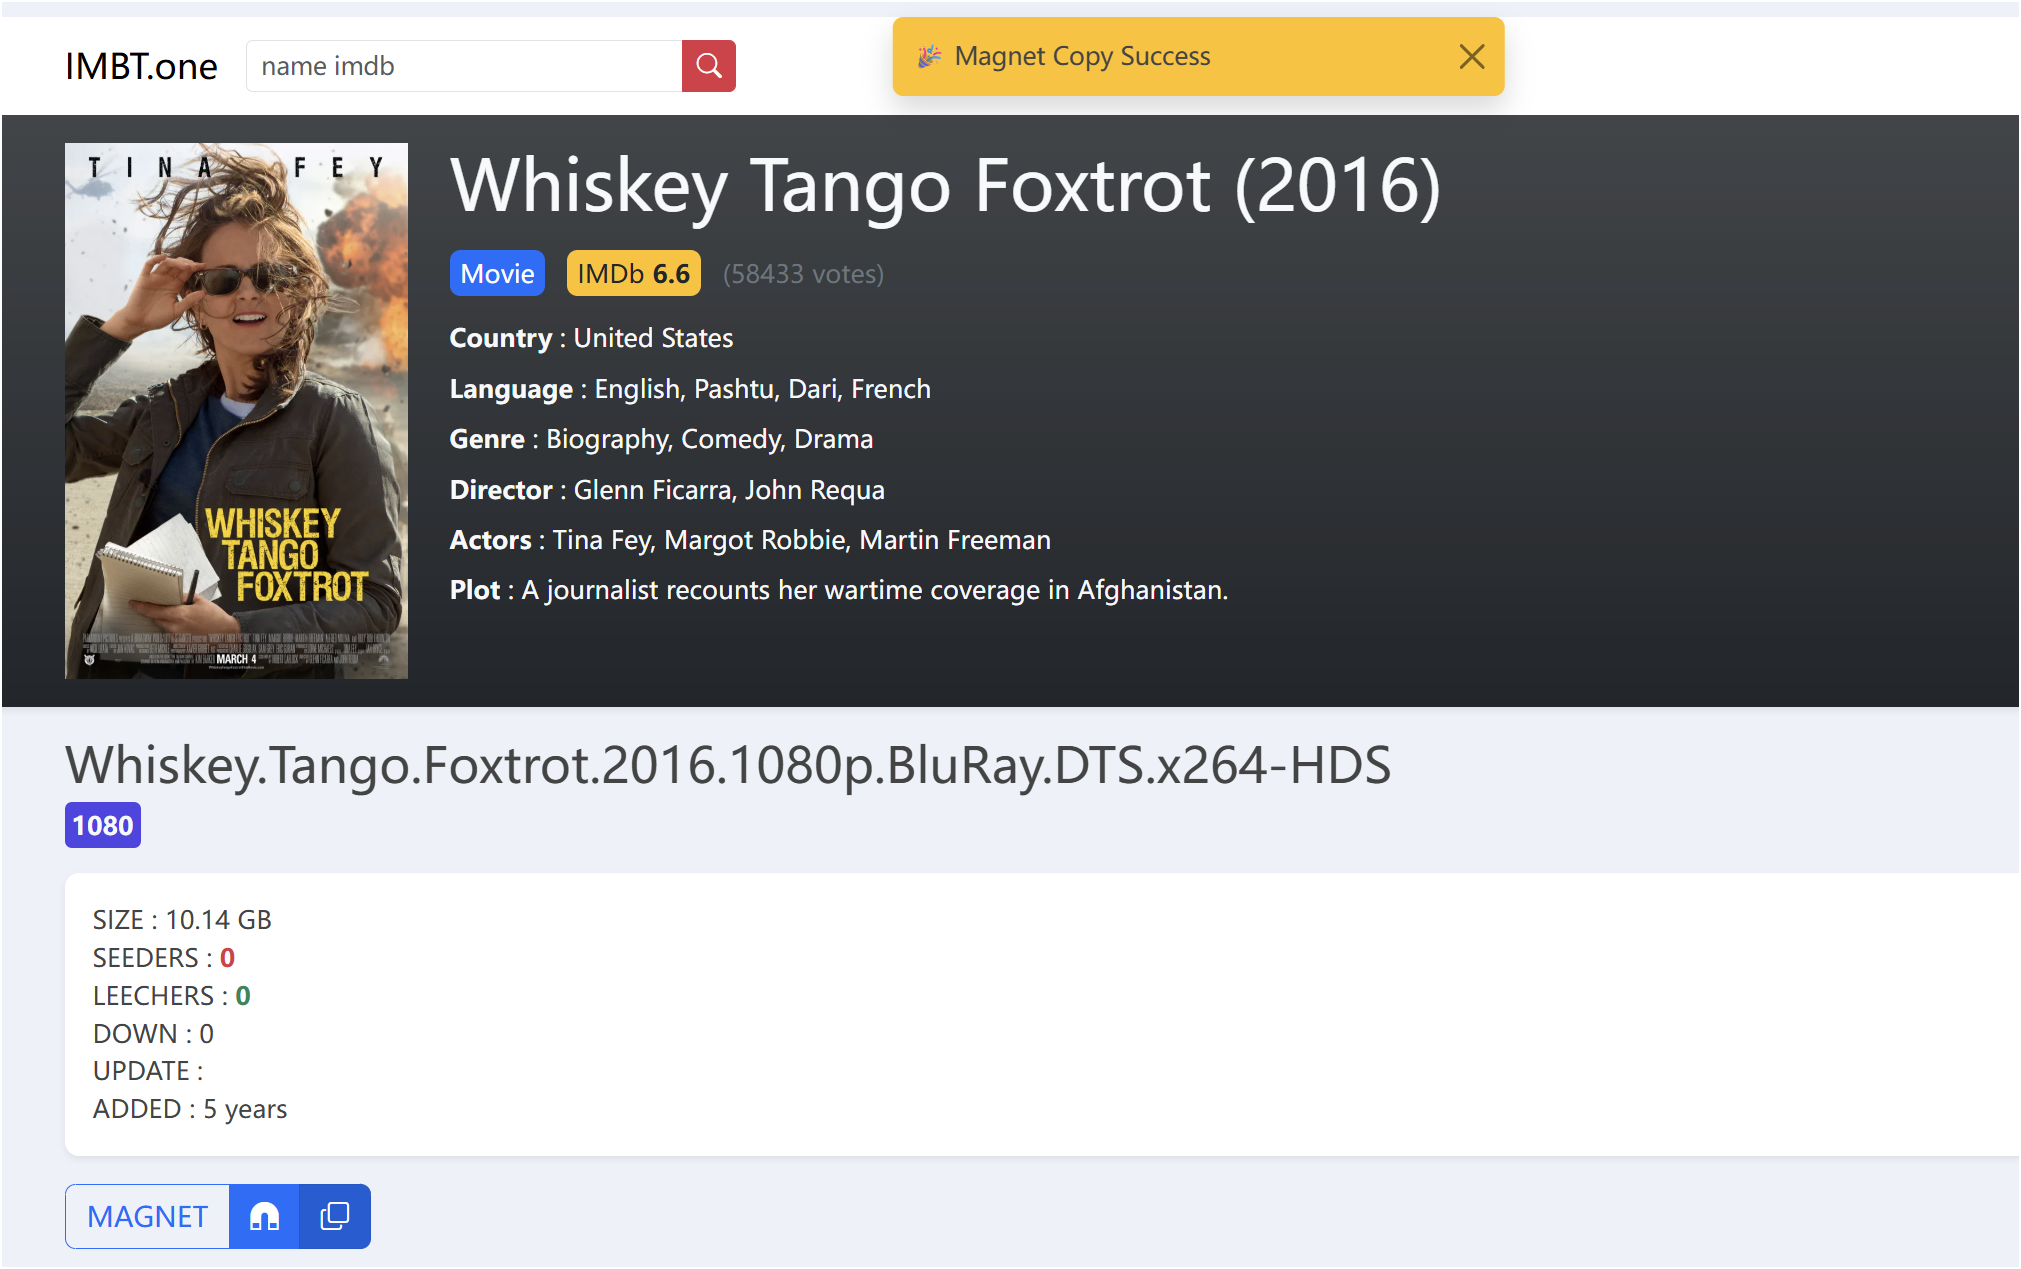Click the Magnet Copy Success message text
The image size is (2021, 1269).
coord(1082,57)
